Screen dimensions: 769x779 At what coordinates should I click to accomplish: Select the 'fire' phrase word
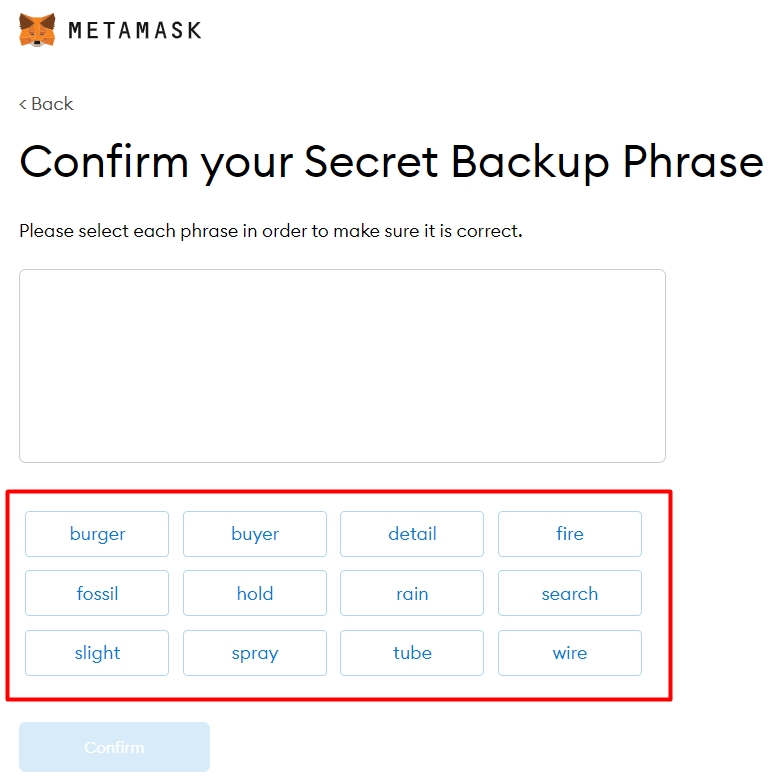570,534
